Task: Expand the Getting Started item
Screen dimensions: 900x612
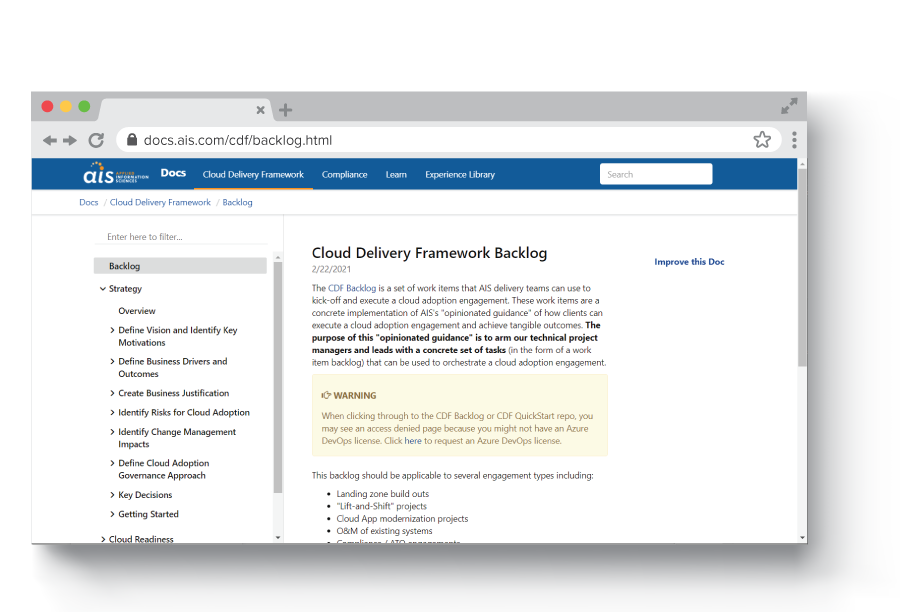Action: (112, 514)
